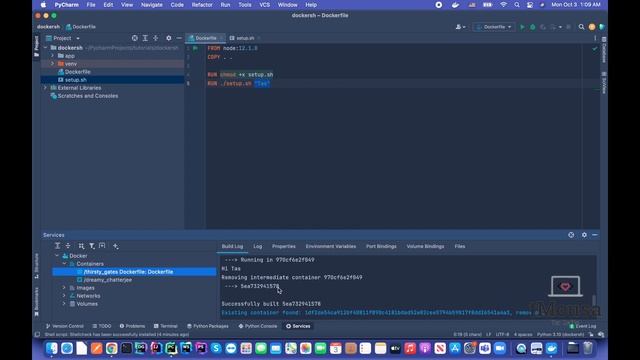Open the Terminal tool window
The image size is (640, 360).
(165, 326)
